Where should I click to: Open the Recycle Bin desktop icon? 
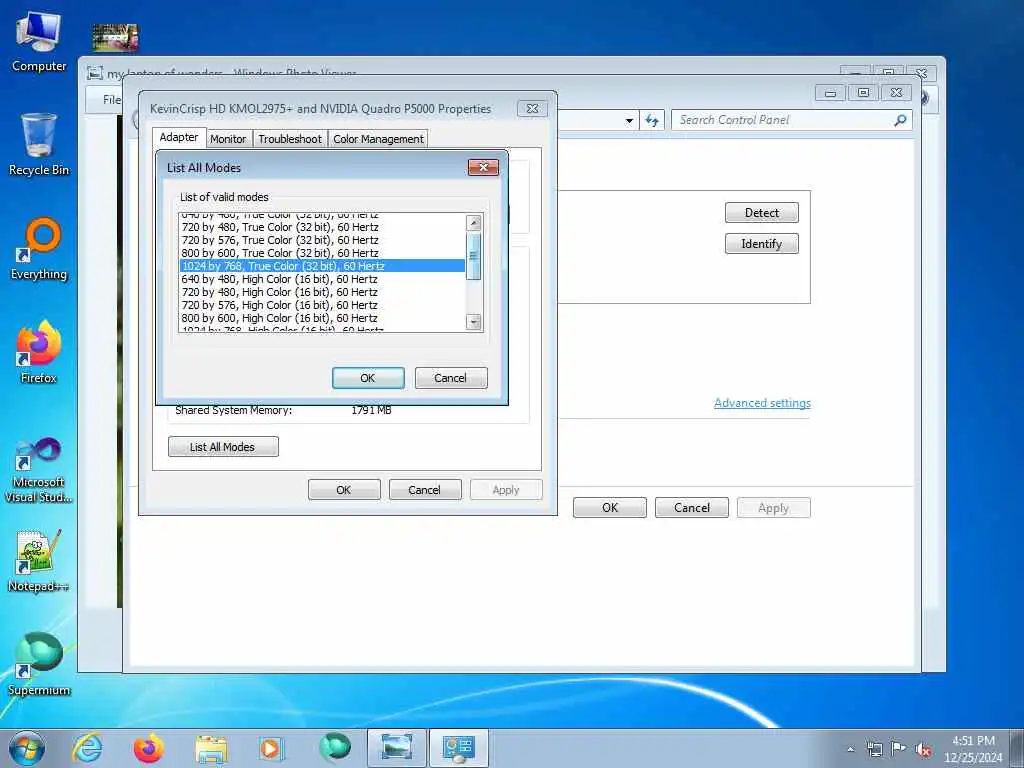coord(39,145)
